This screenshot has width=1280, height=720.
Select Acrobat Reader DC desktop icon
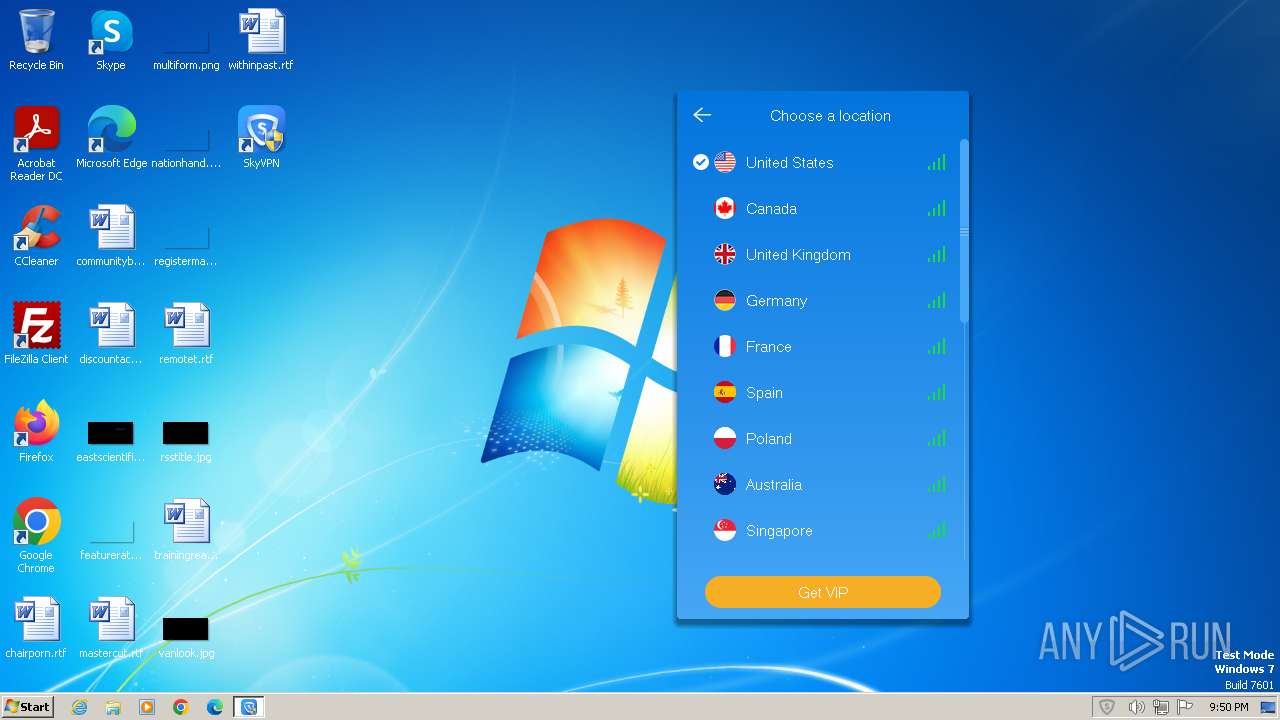(36, 144)
